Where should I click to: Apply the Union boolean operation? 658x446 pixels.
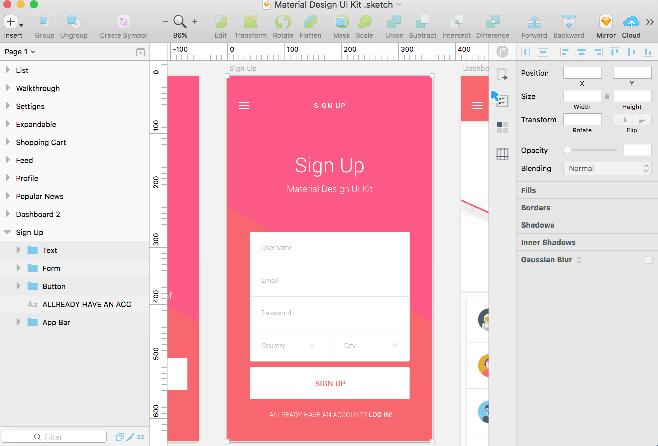[x=394, y=21]
